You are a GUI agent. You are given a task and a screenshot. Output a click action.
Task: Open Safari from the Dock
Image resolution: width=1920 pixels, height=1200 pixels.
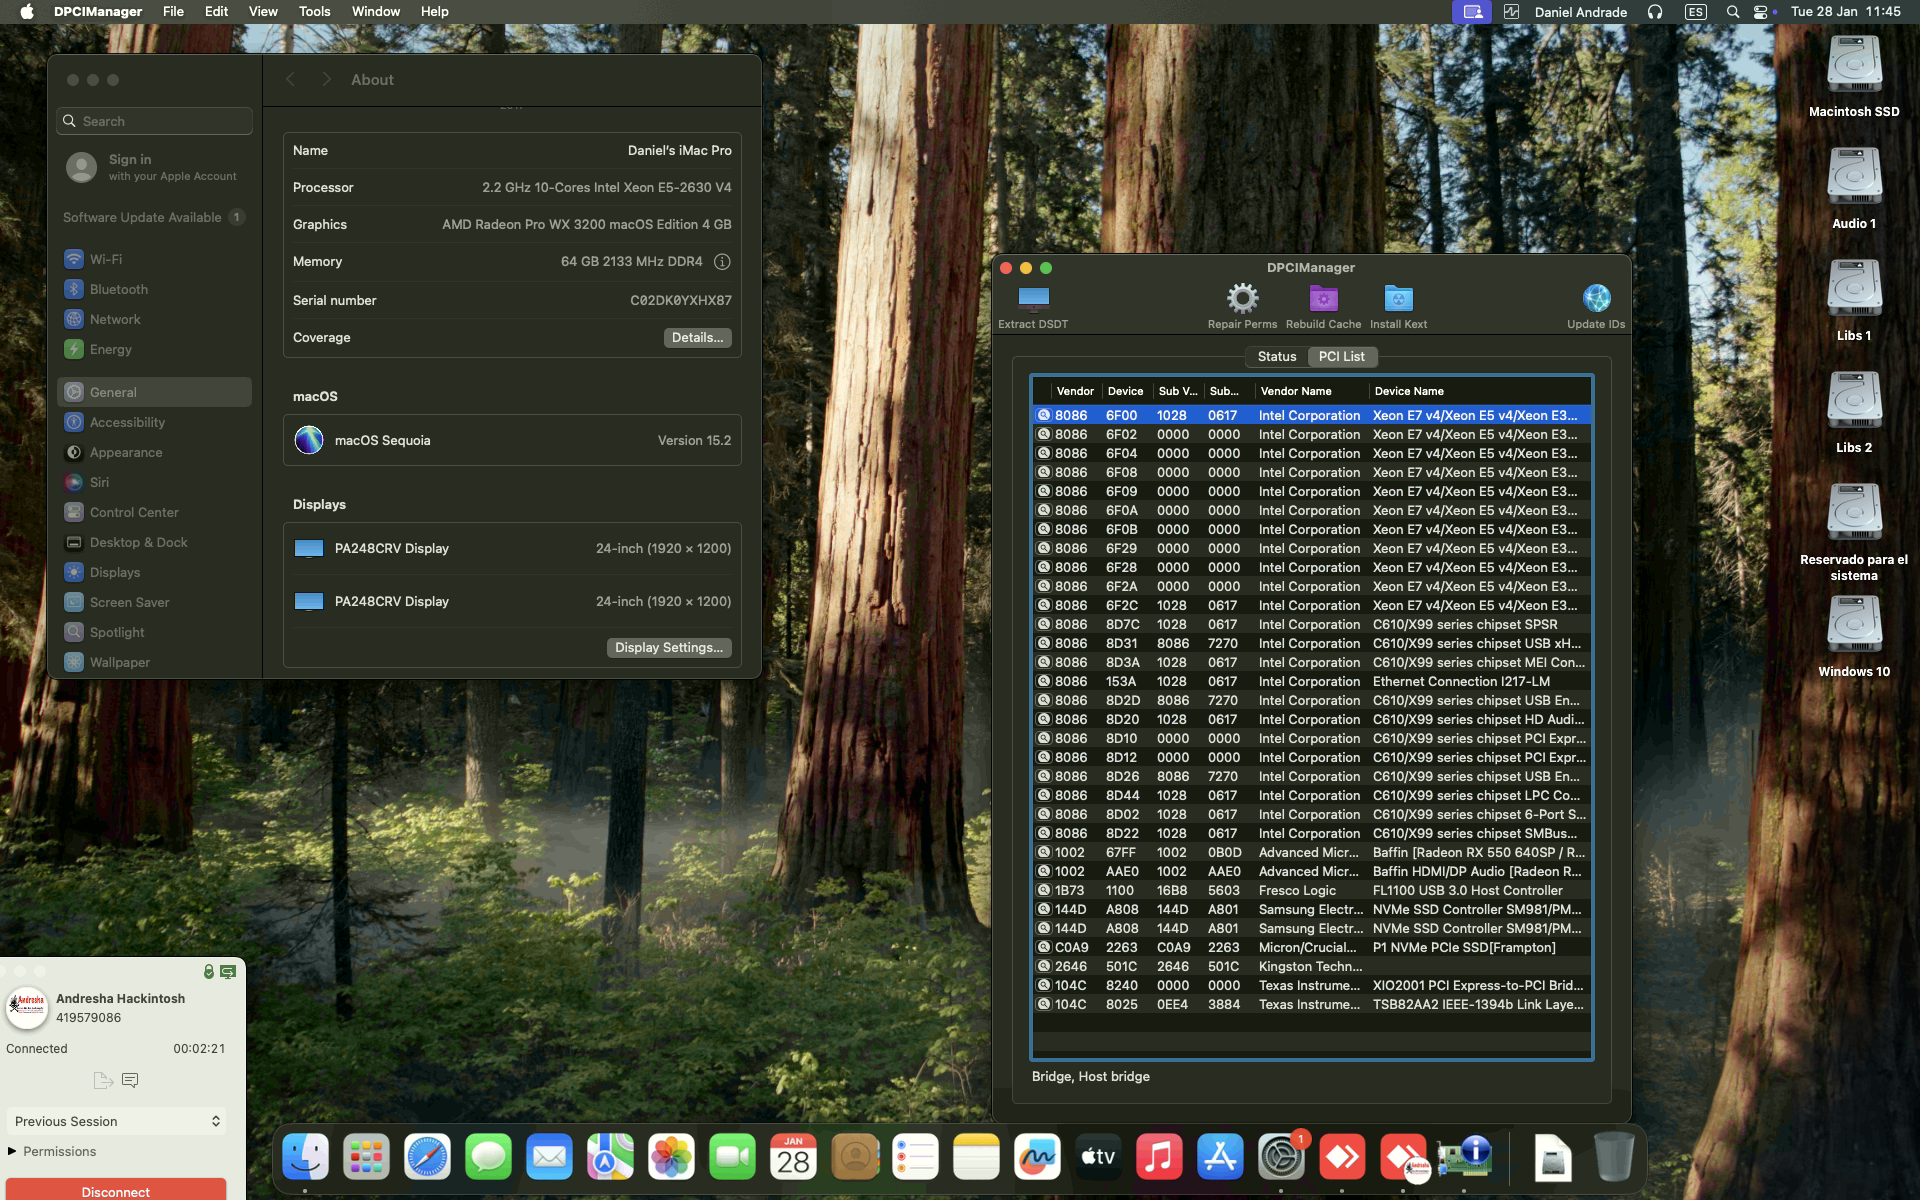point(427,1157)
